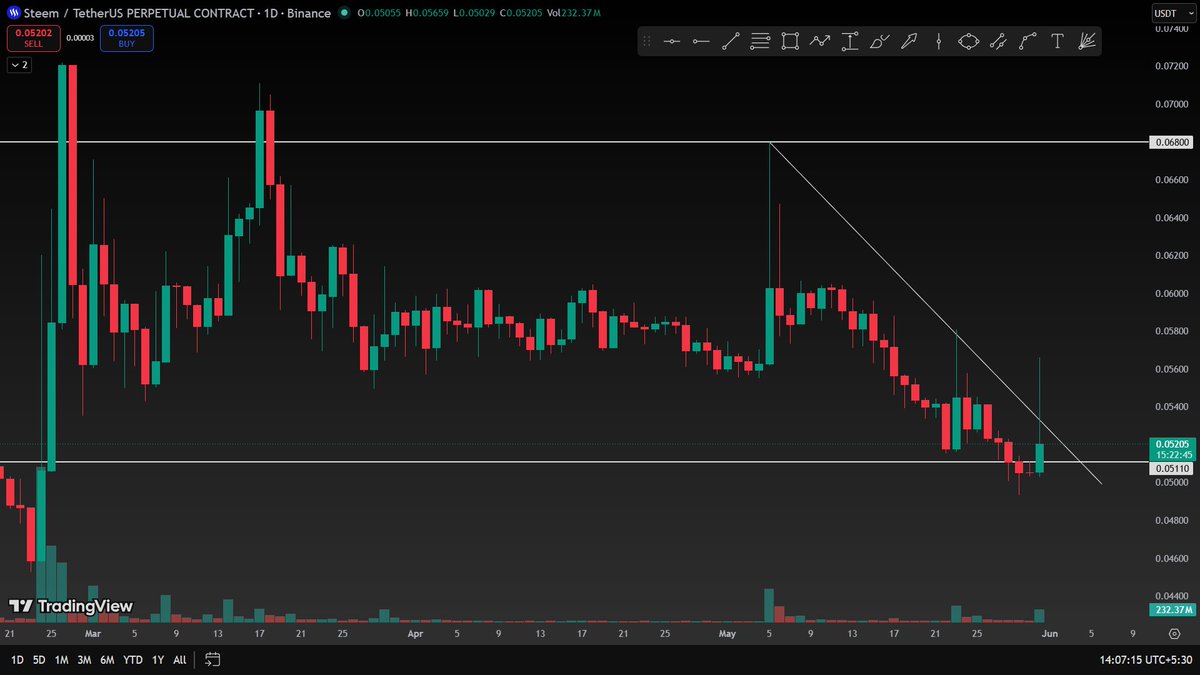Grab the drawing toolbar drag handle
1200x675 pixels.
pyautogui.click(x=647, y=41)
